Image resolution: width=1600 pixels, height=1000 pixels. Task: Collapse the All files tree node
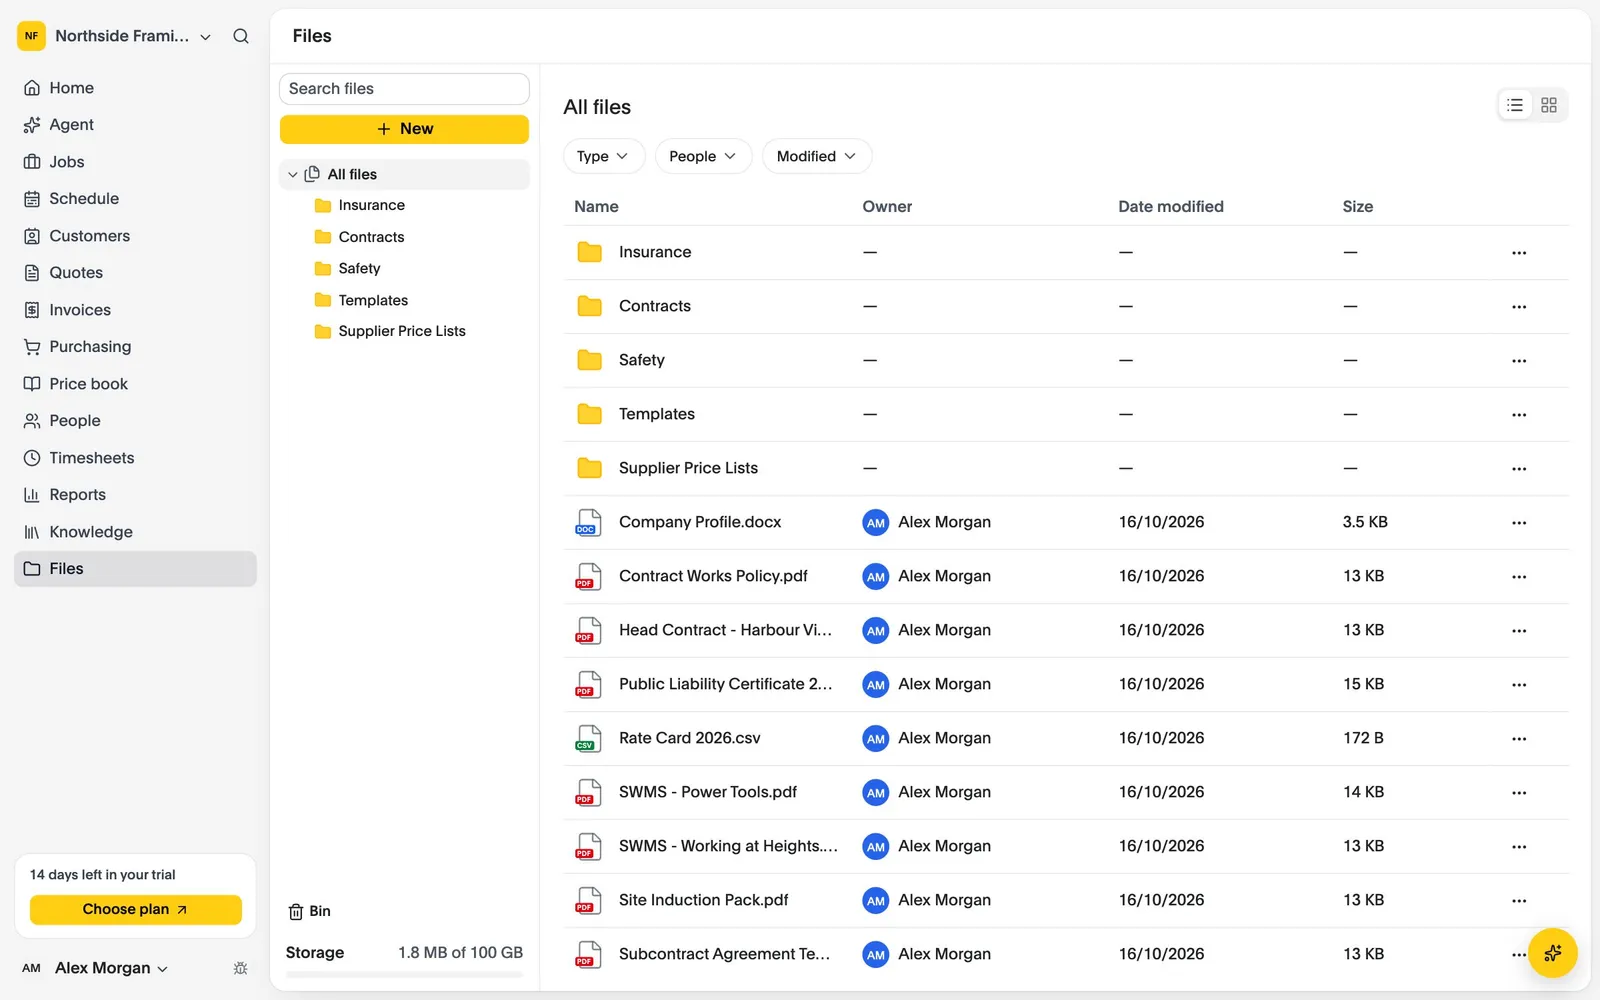(292, 175)
